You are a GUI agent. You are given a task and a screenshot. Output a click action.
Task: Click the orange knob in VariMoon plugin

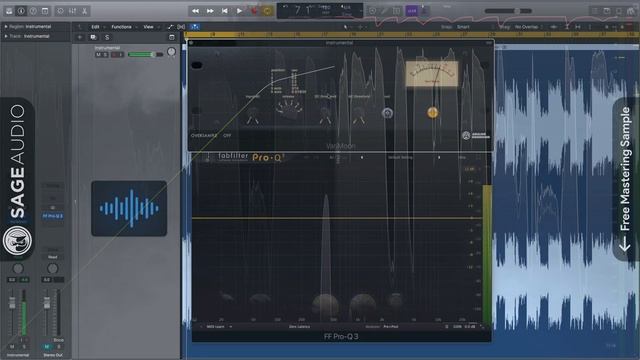click(x=433, y=112)
